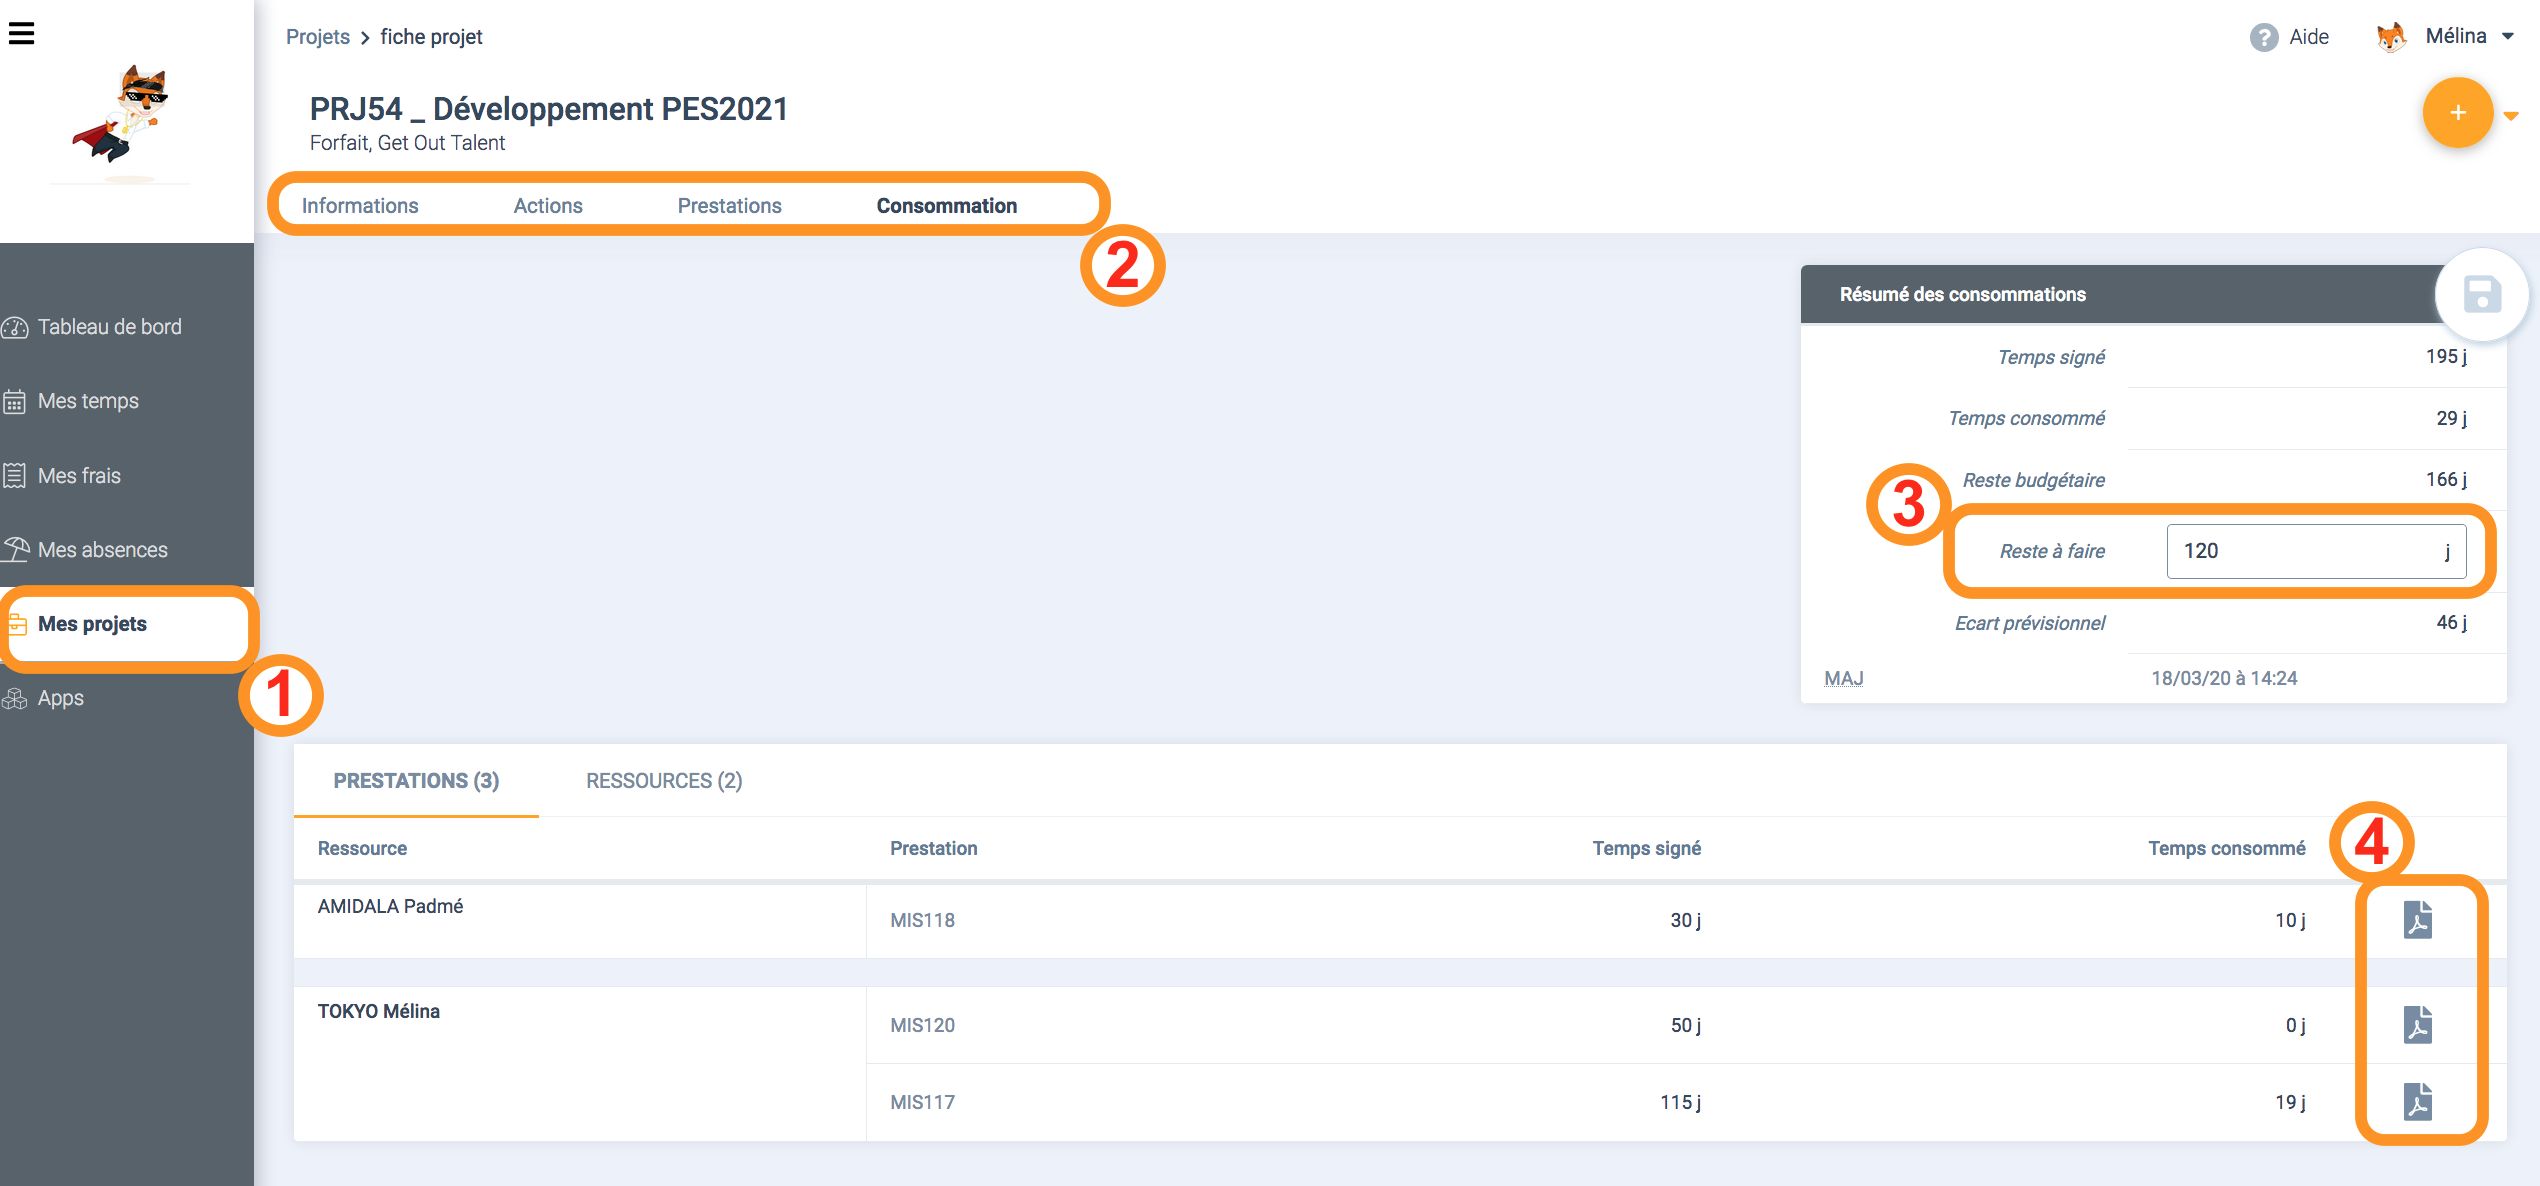2540x1186 pixels.
Task: Expand the Mélina user menu arrow
Action: [2508, 37]
